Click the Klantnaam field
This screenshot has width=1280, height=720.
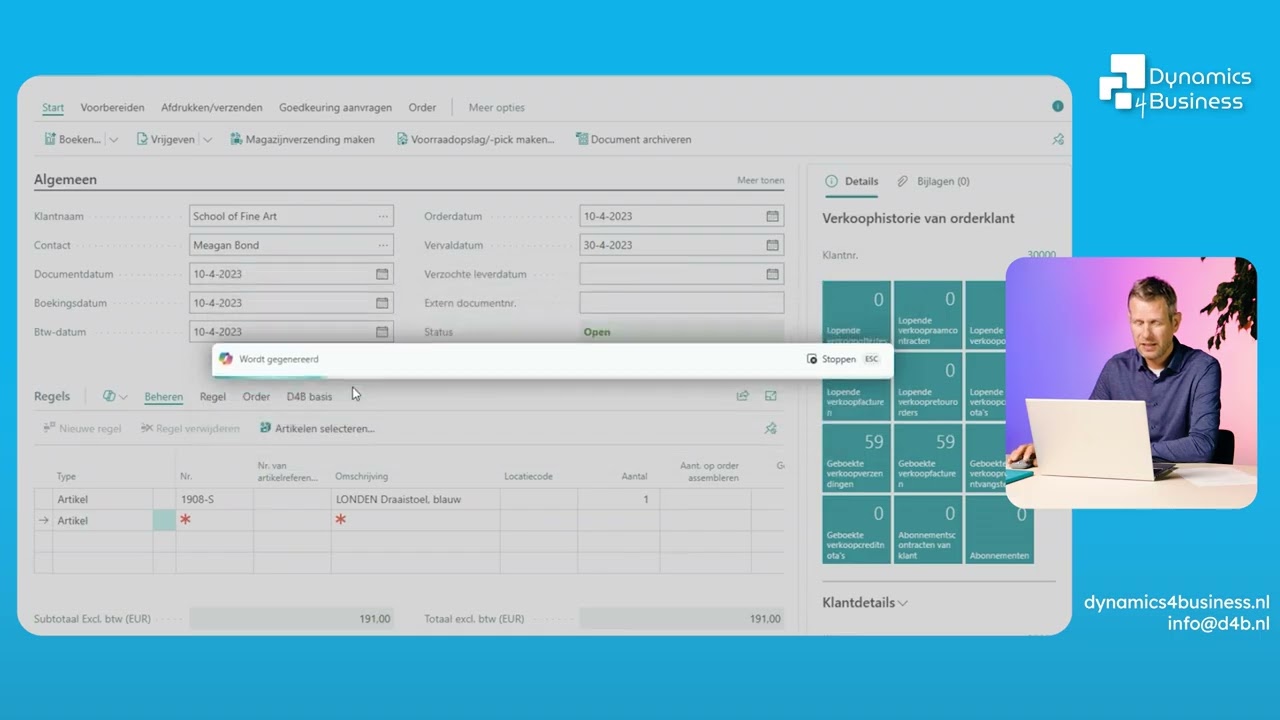point(291,216)
